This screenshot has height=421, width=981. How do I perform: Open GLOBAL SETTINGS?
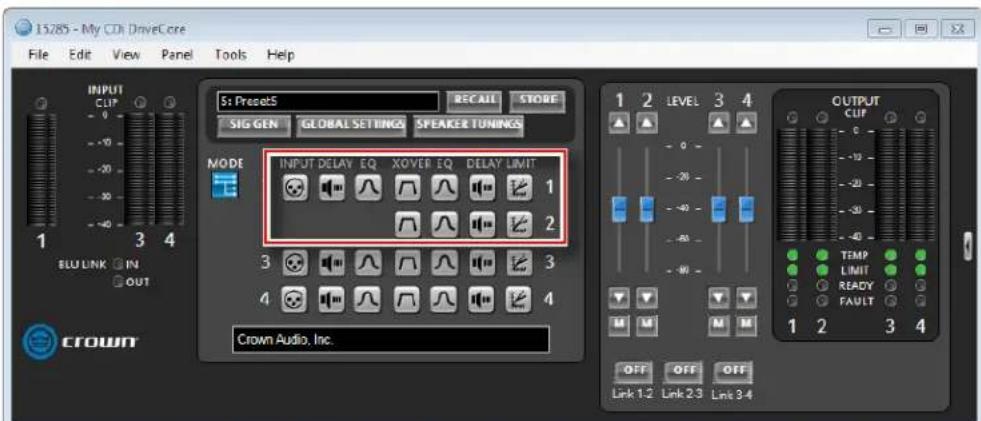[x=352, y=124]
